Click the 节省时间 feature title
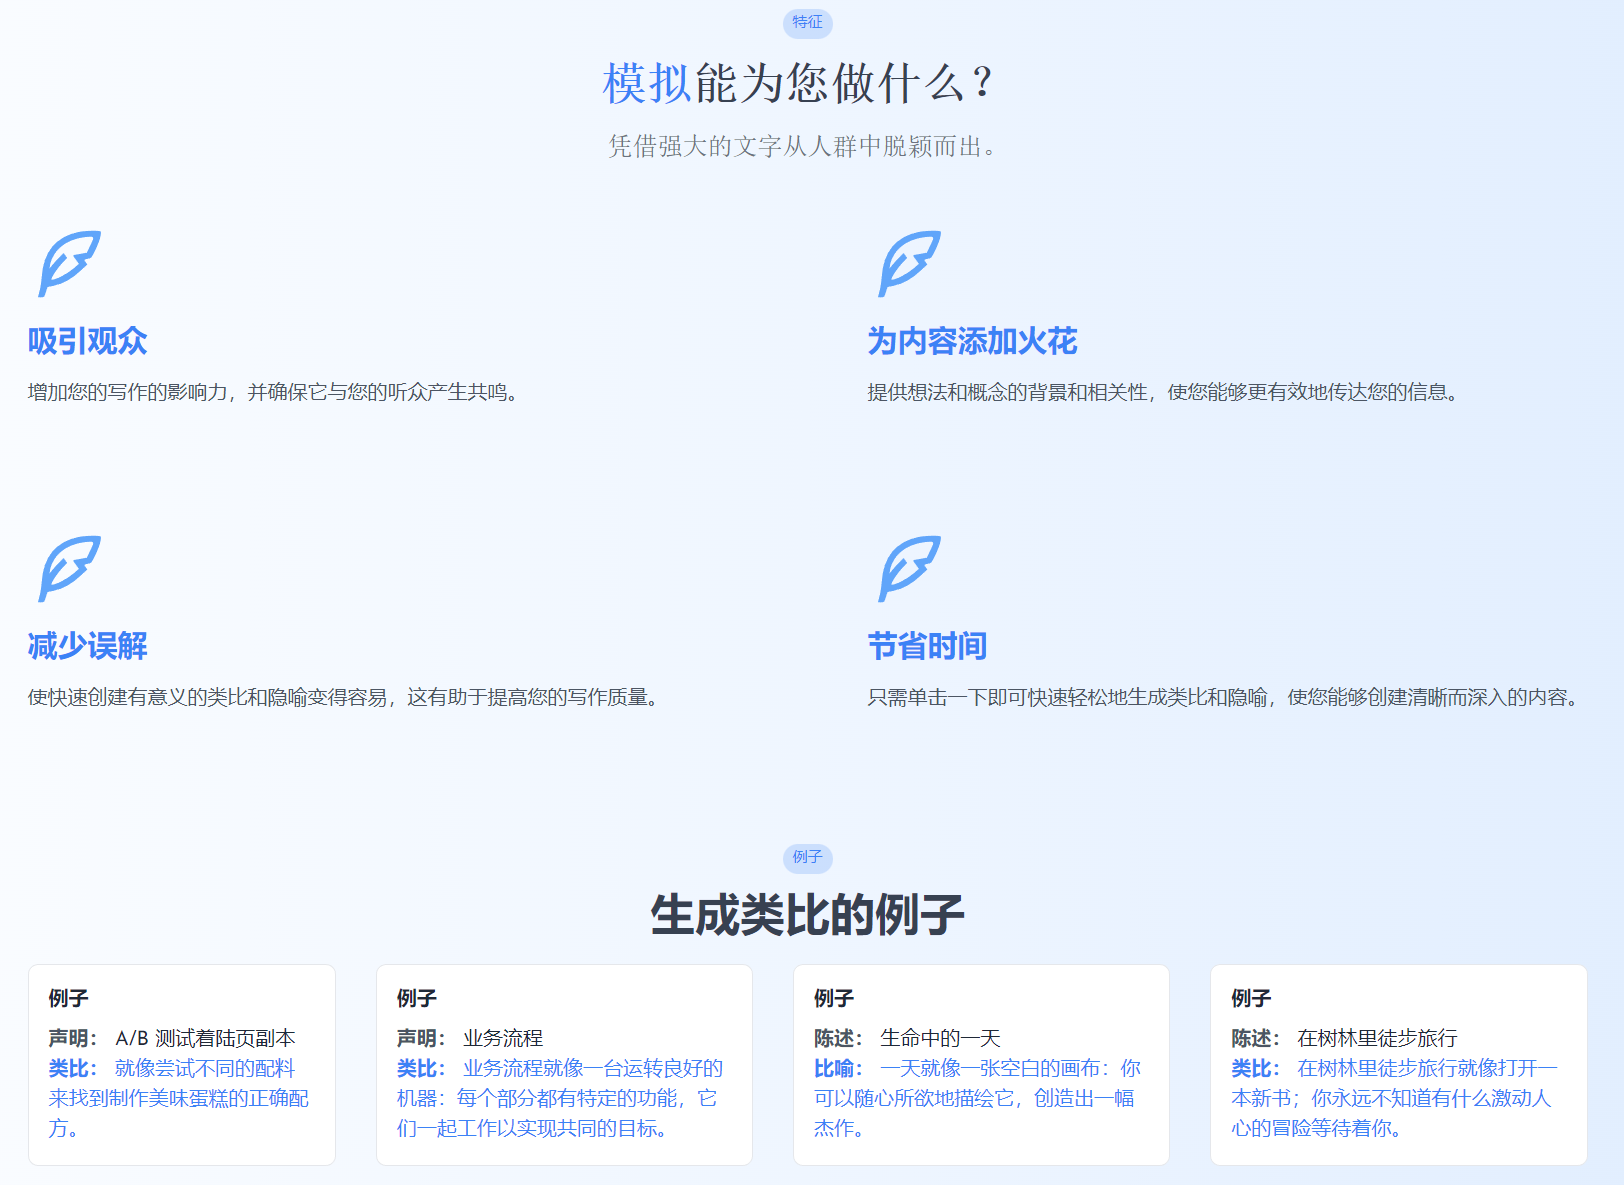 tap(927, 646)
